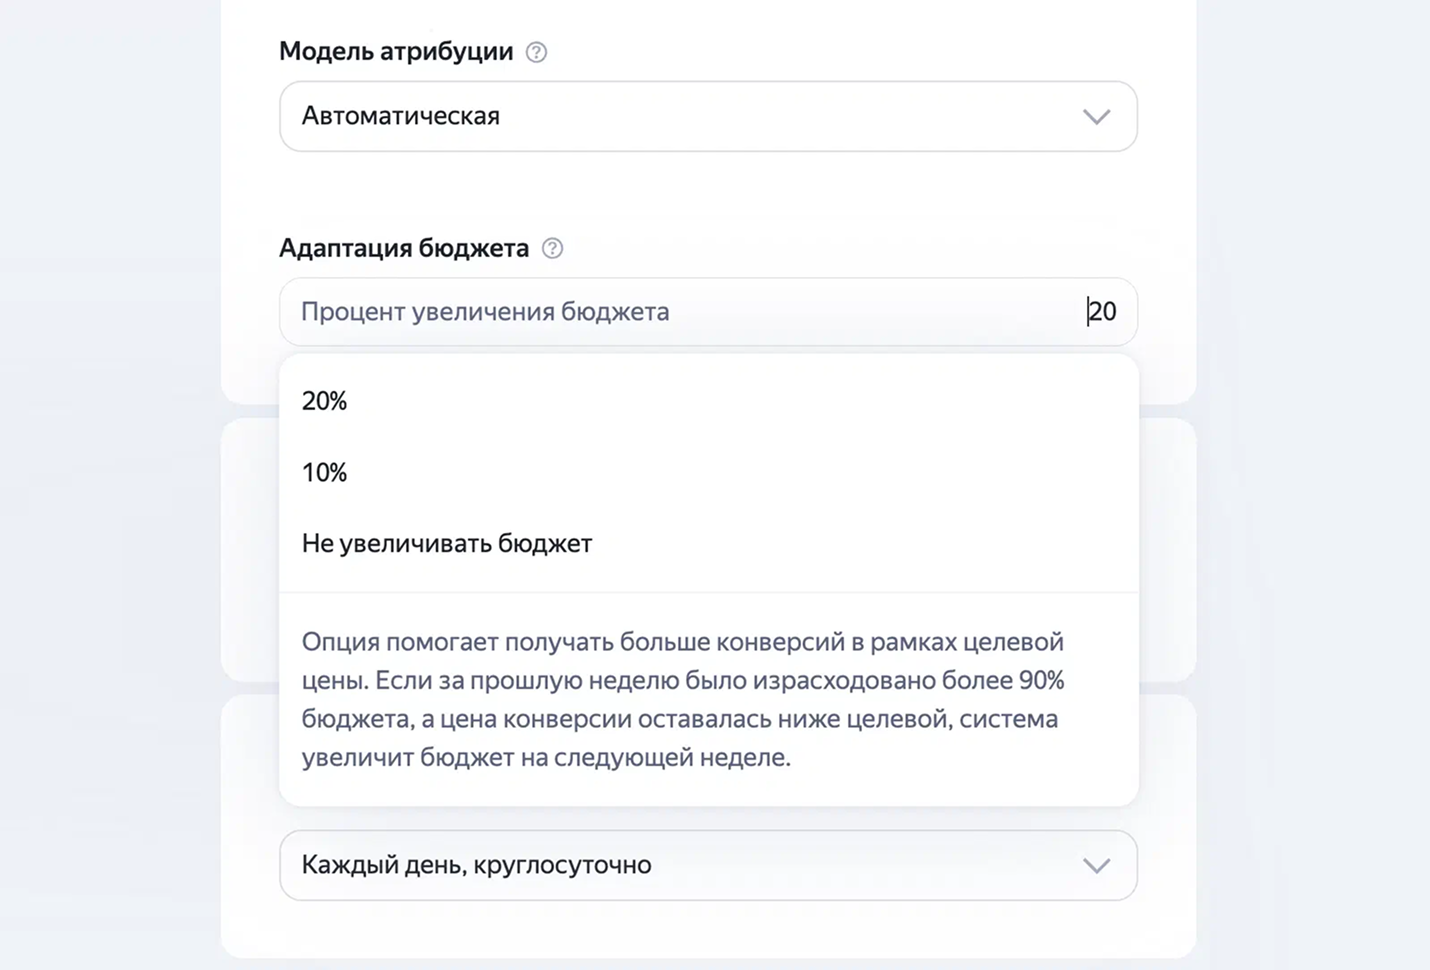Viewport: 1430px width, 970px height.
Task: Focus the Процент увеличения бюджета input field
Action: coord(708,312)
